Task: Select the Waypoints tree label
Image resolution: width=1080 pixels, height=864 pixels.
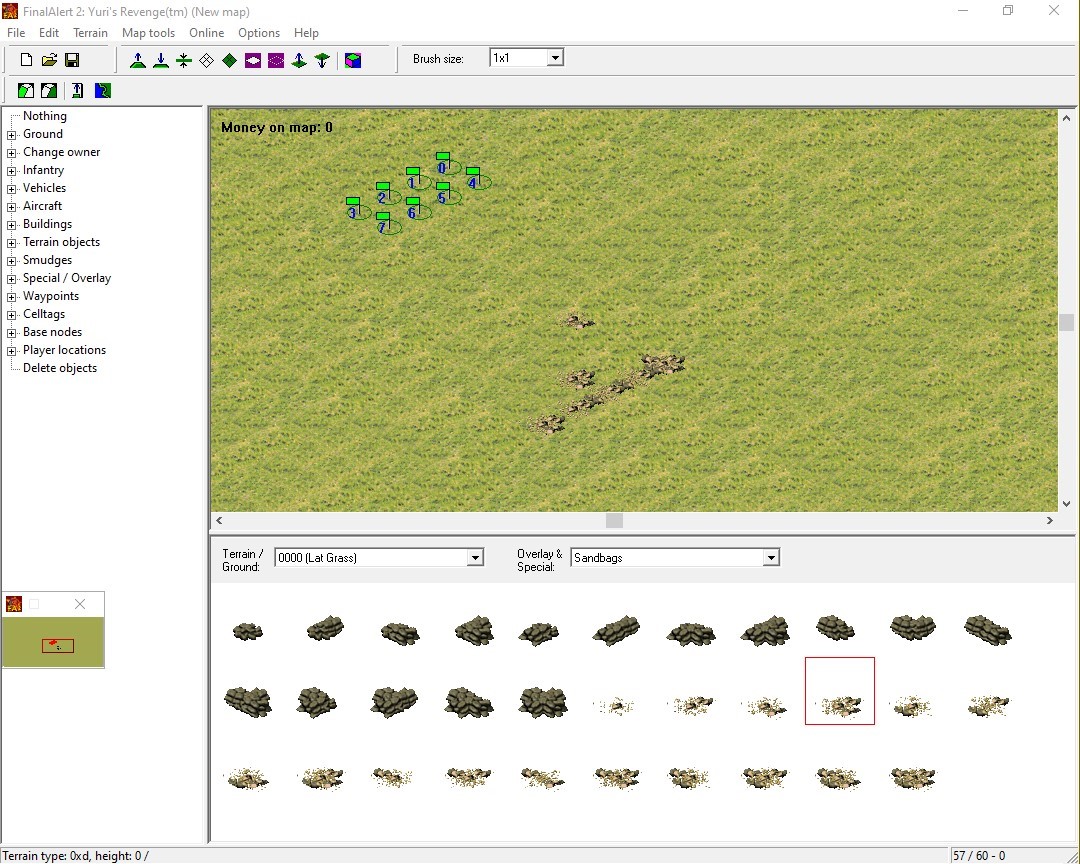Action: (x=51, y=296)
